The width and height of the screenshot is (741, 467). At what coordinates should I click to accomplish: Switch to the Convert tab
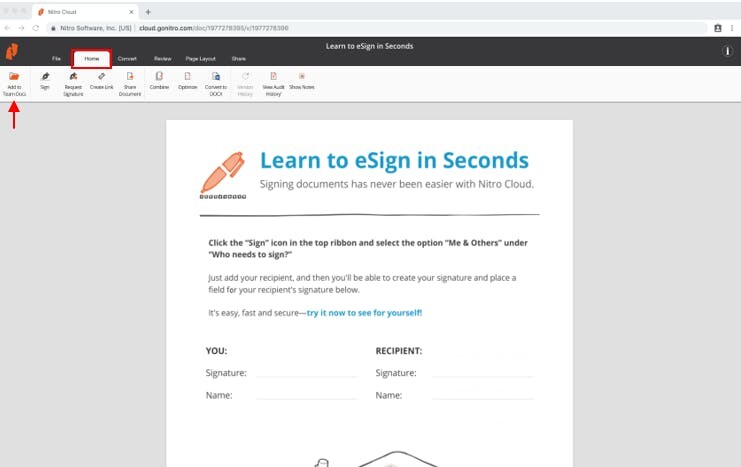127,59
